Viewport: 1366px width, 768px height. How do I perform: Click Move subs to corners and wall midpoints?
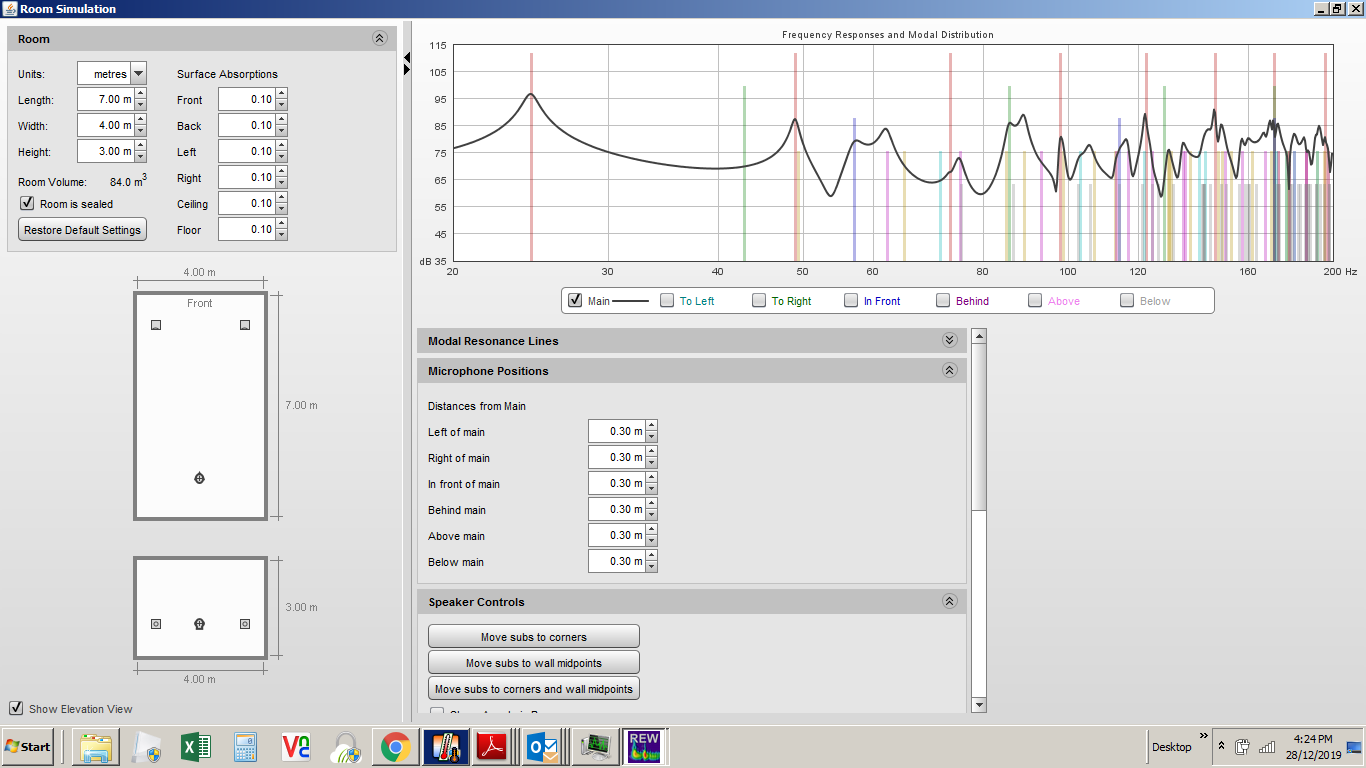[534, 688]
